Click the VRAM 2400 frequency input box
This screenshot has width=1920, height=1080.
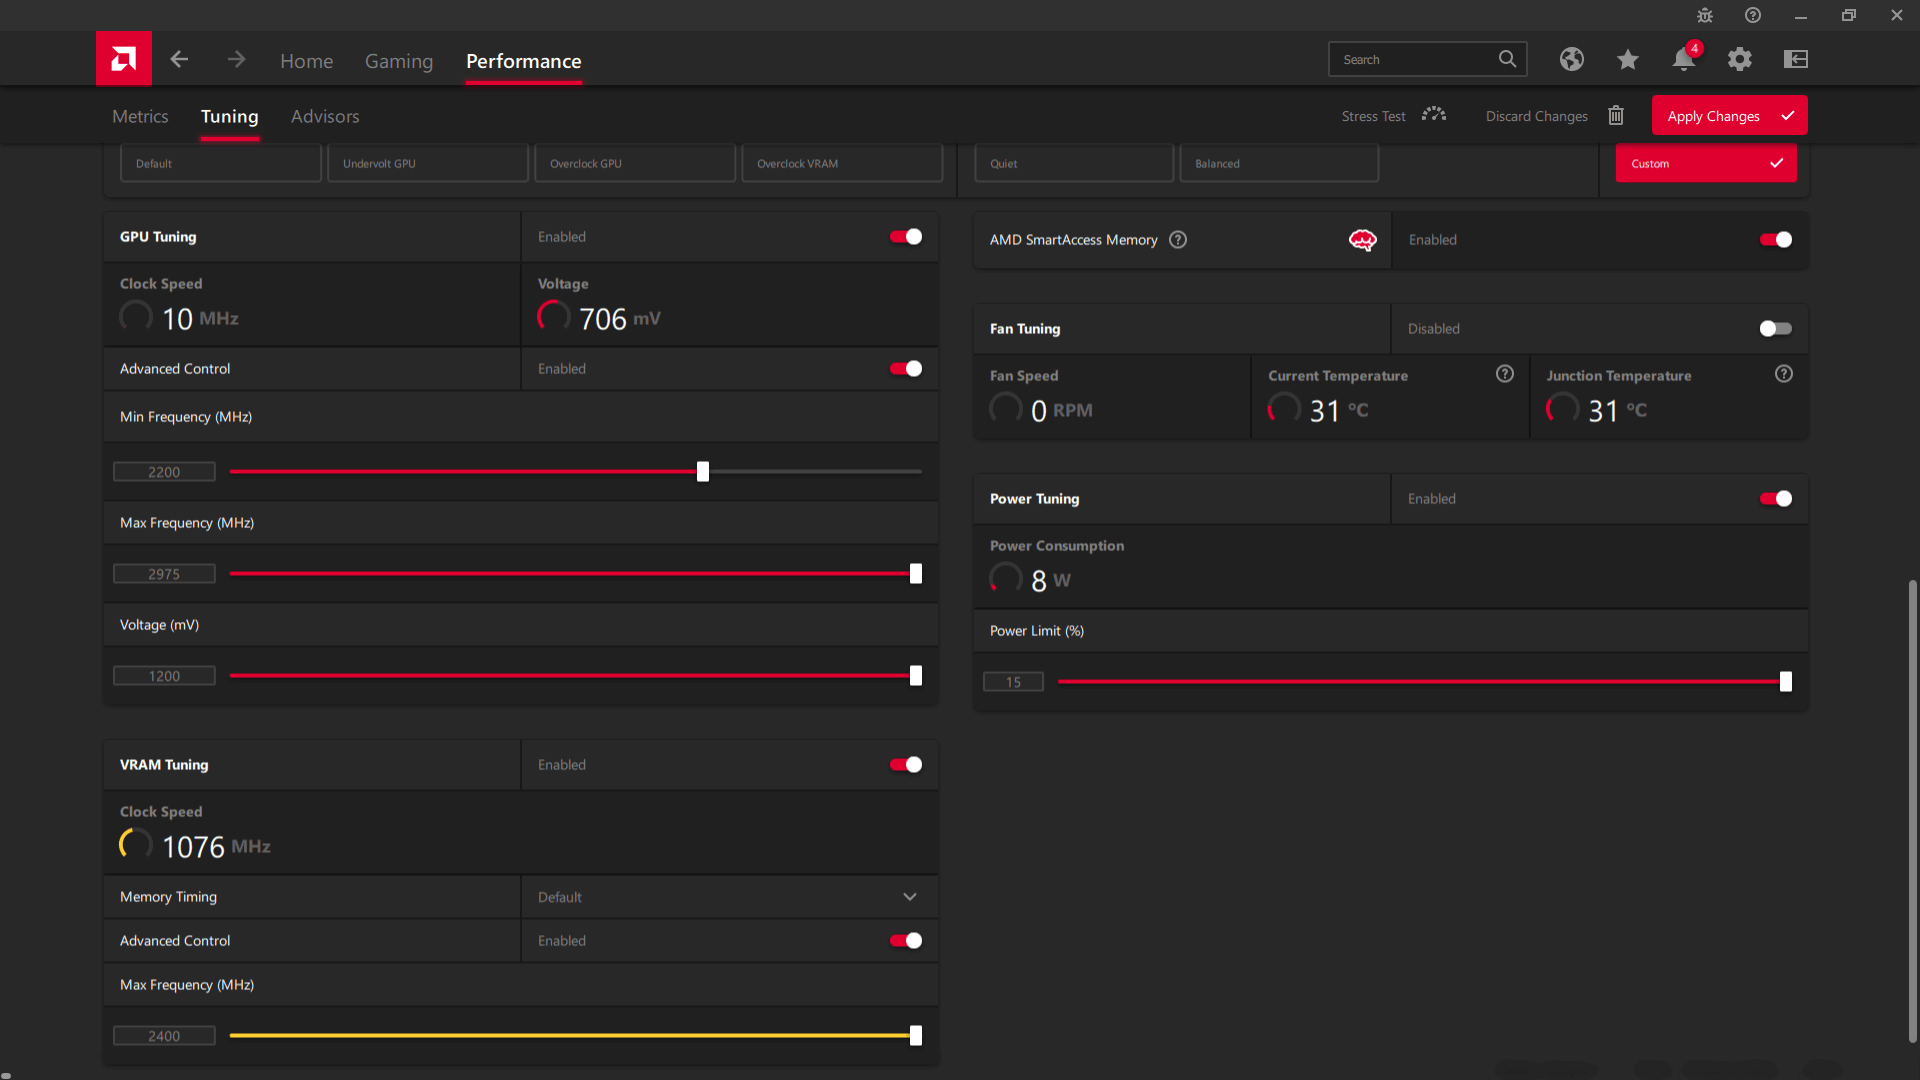(164, 1036)
